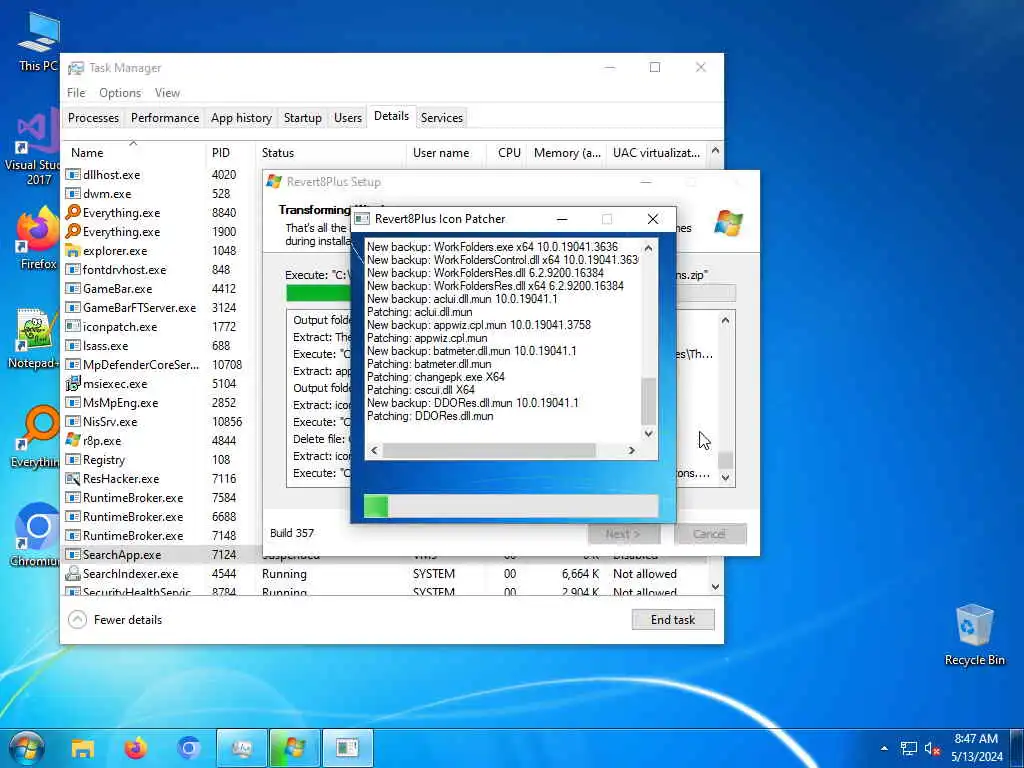This screenshot has height=768, width=1024.
Task: Switch to the Services tab
Action: tap(441, 118)
